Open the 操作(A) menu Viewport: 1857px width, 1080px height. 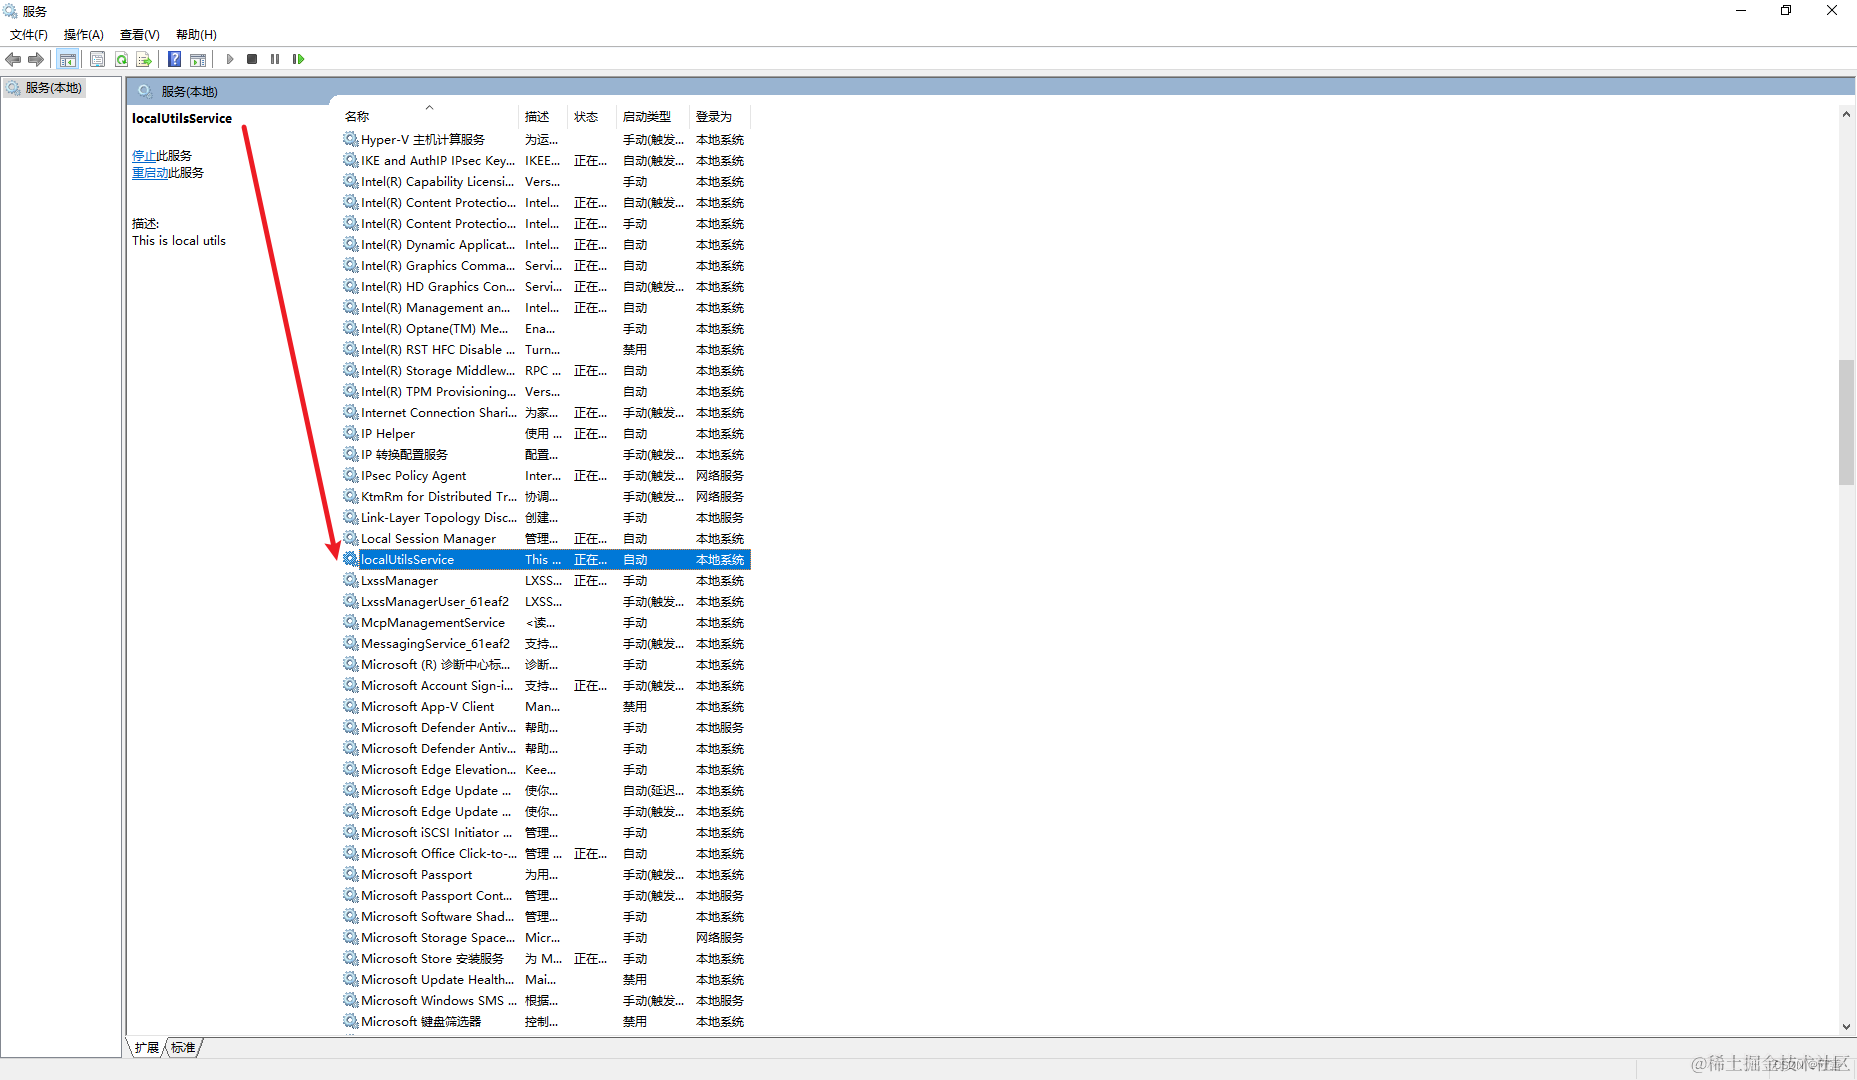[84, 35]
